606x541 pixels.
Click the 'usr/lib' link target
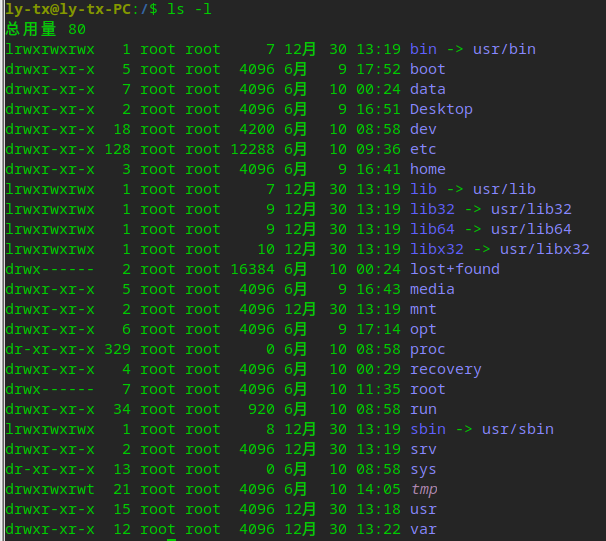pyautogui.click(x=504, y=189)
